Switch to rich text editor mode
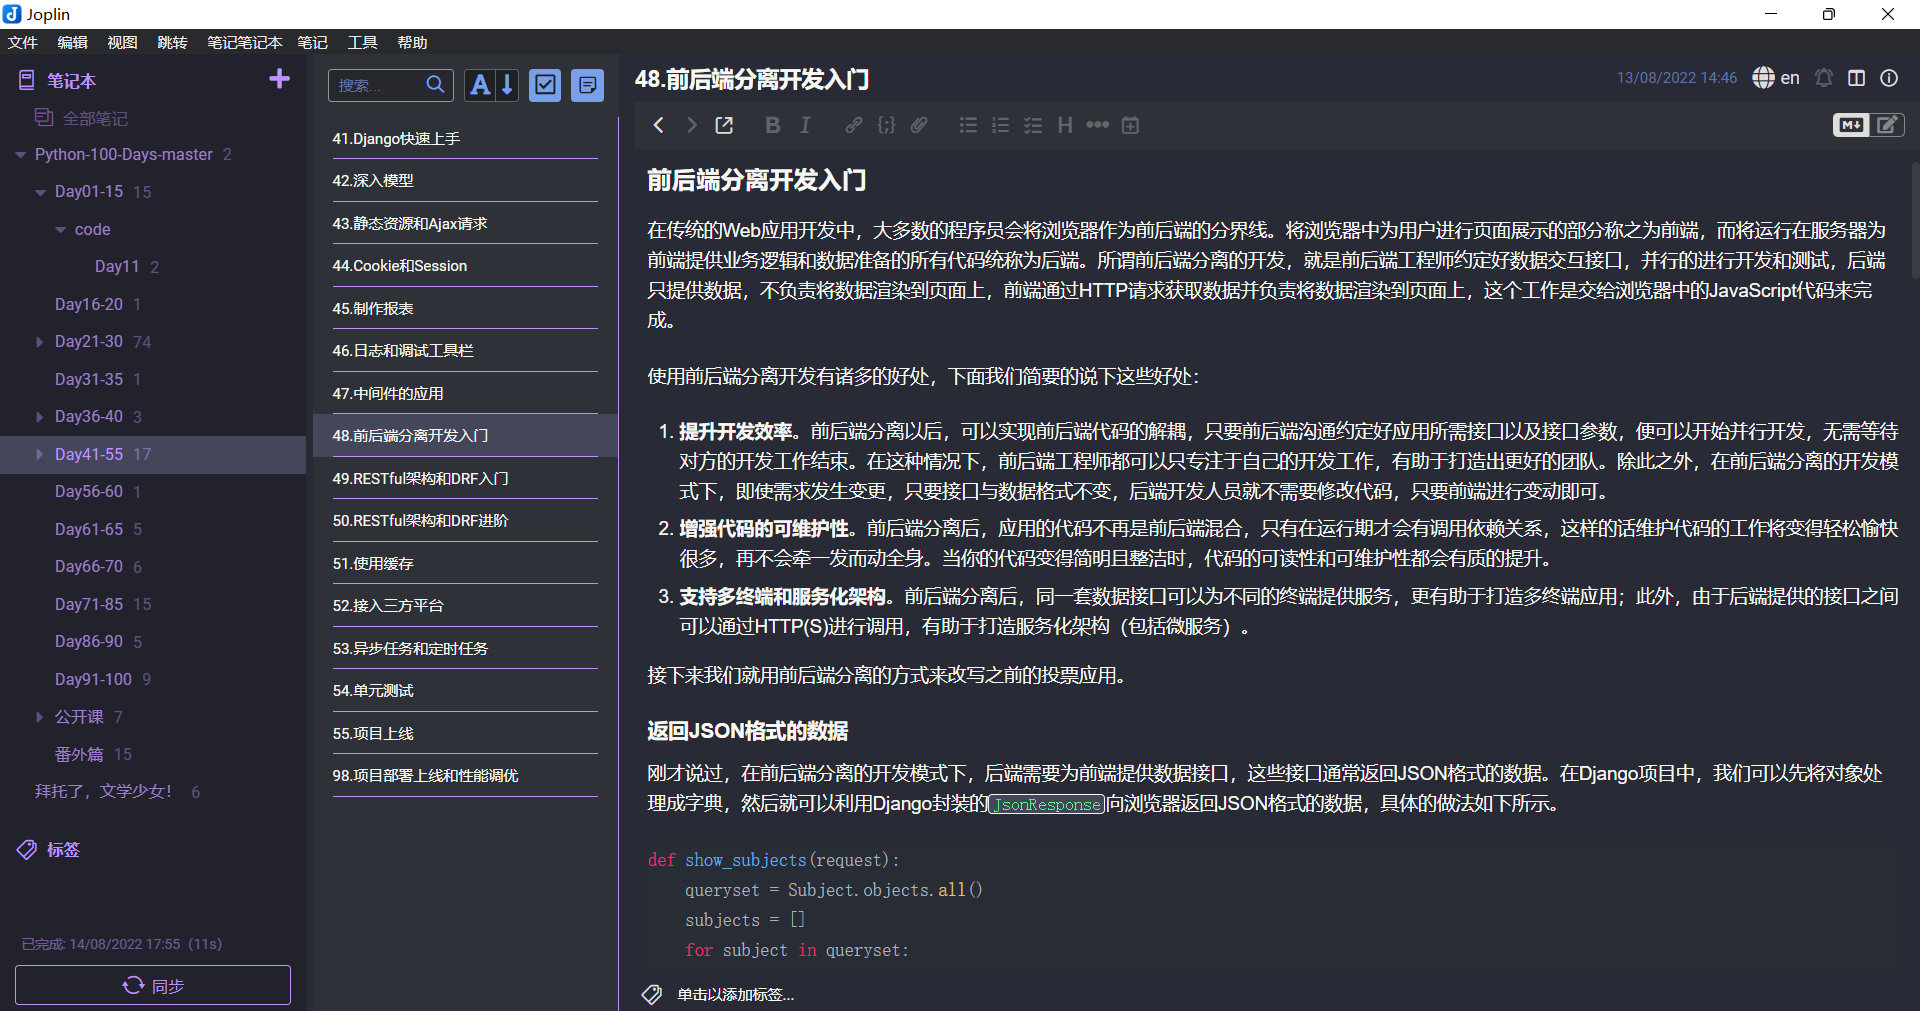The width and height of the screenshot is (1920, 1011). (1887, 125)
